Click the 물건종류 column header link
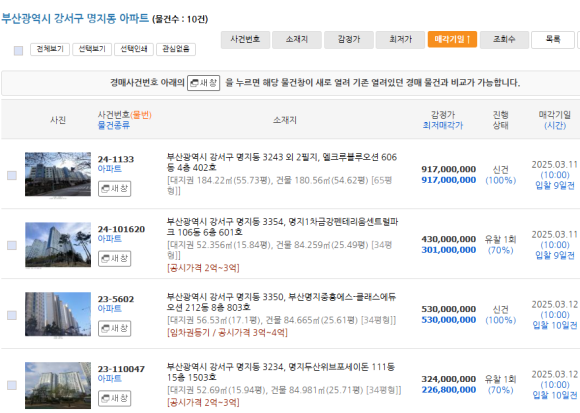 click(114, 125)
